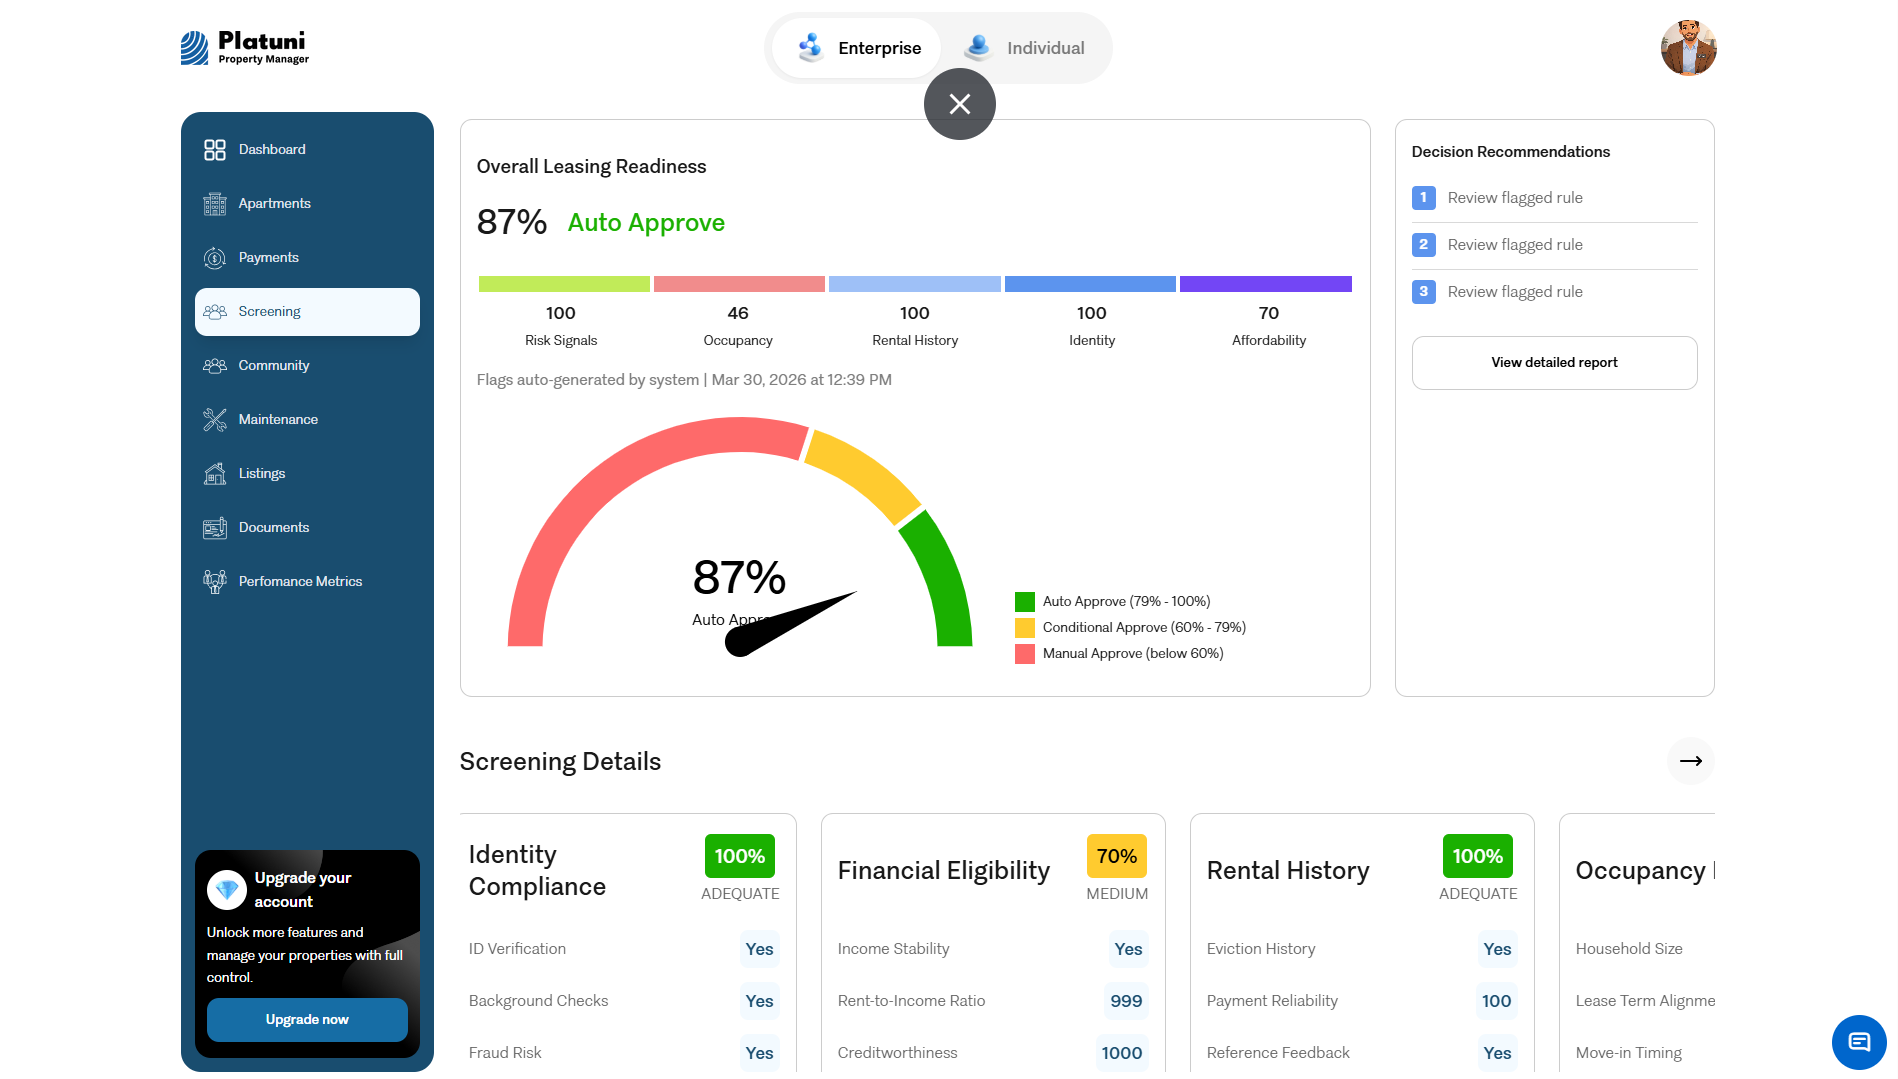
Task: Click Payment Reliability 100 value
Action: [x=1497, y=1001]
